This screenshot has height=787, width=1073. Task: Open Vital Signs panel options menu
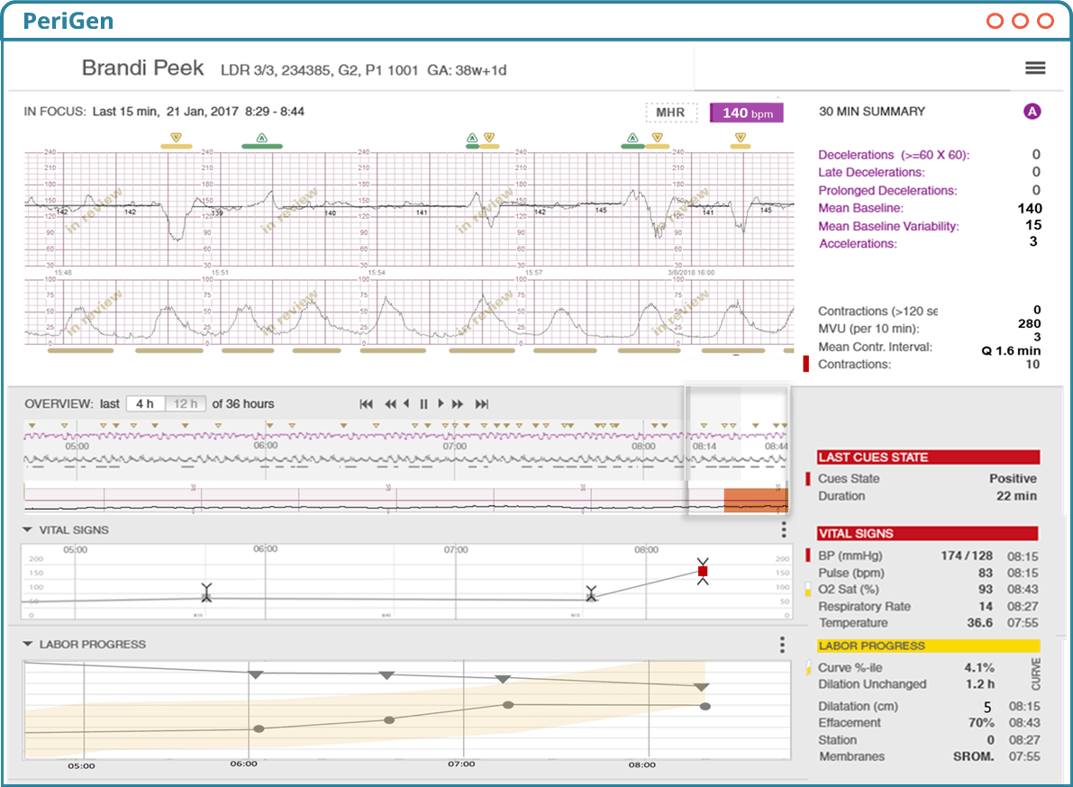click(783, 530)
